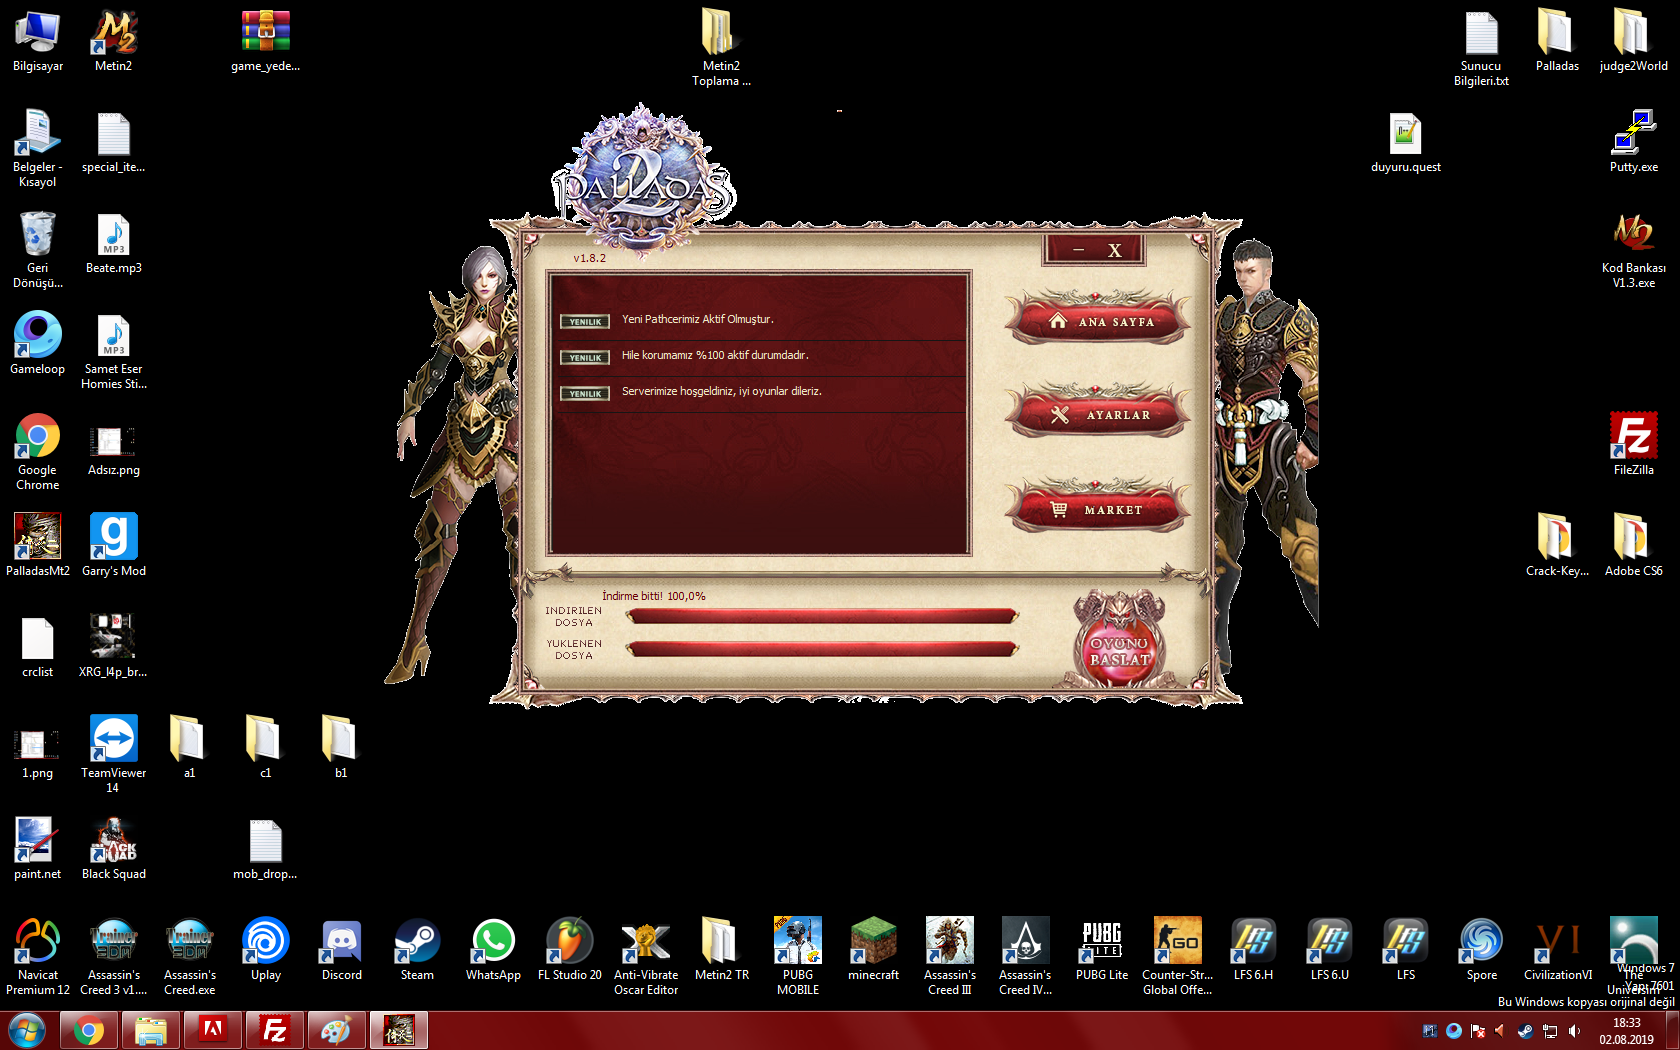Select the FileZilla desktop shortcut
Image resolution: width=1680 pixels, height=1050 pixels.
click(1633, 444)
